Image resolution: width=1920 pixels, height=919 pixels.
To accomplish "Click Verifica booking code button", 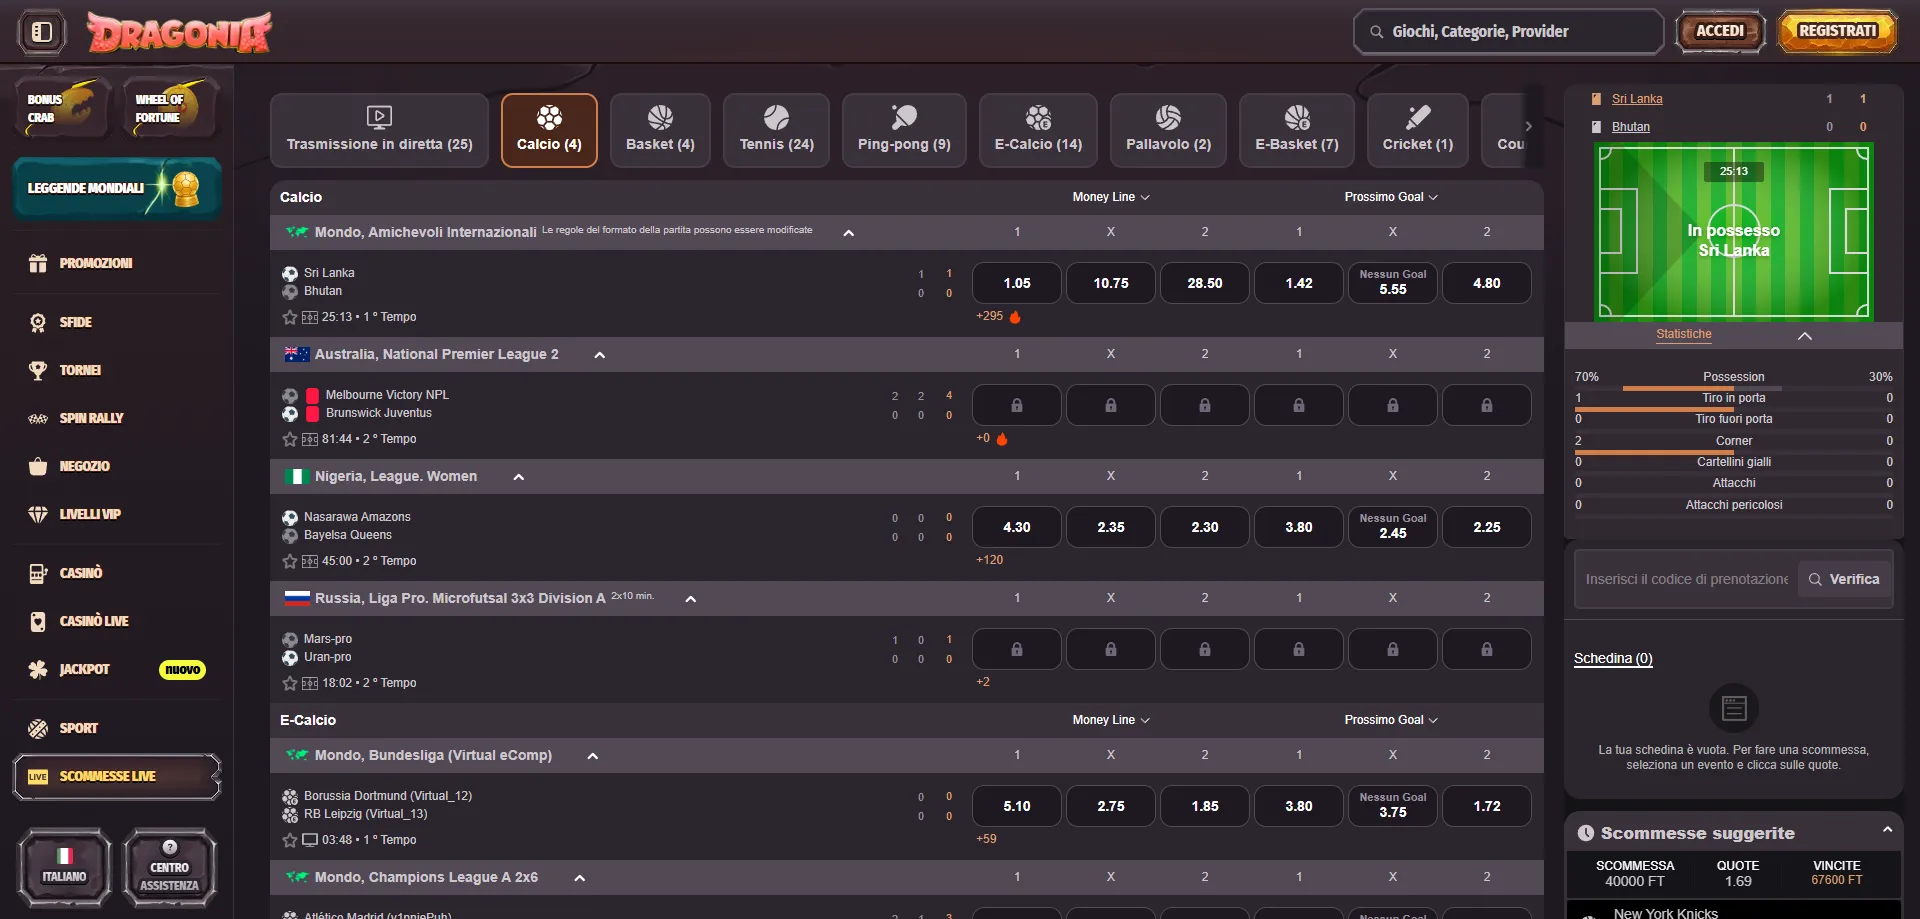I will pos(1845,579).
